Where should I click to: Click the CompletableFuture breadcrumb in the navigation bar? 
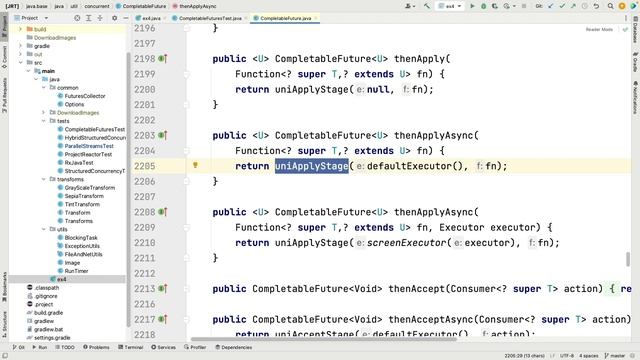(x=141, y=6)
